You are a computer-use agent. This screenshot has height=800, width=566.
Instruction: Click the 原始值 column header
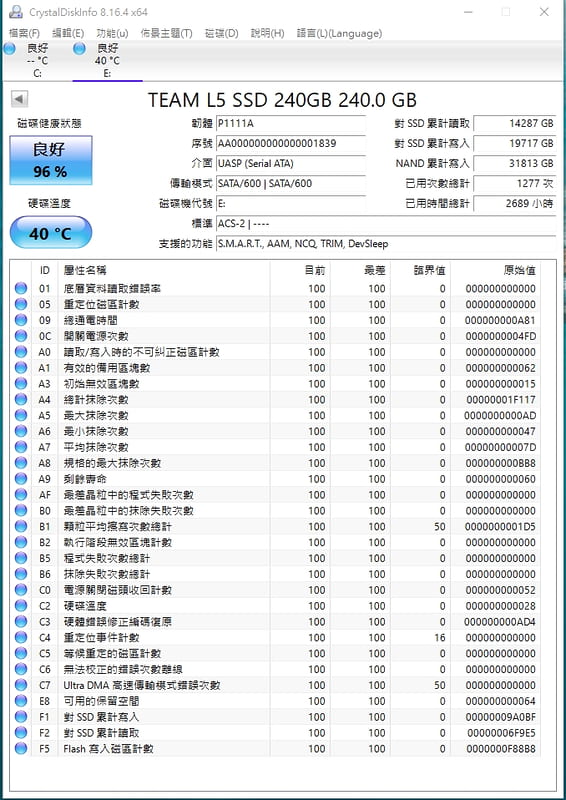[495, 270]
